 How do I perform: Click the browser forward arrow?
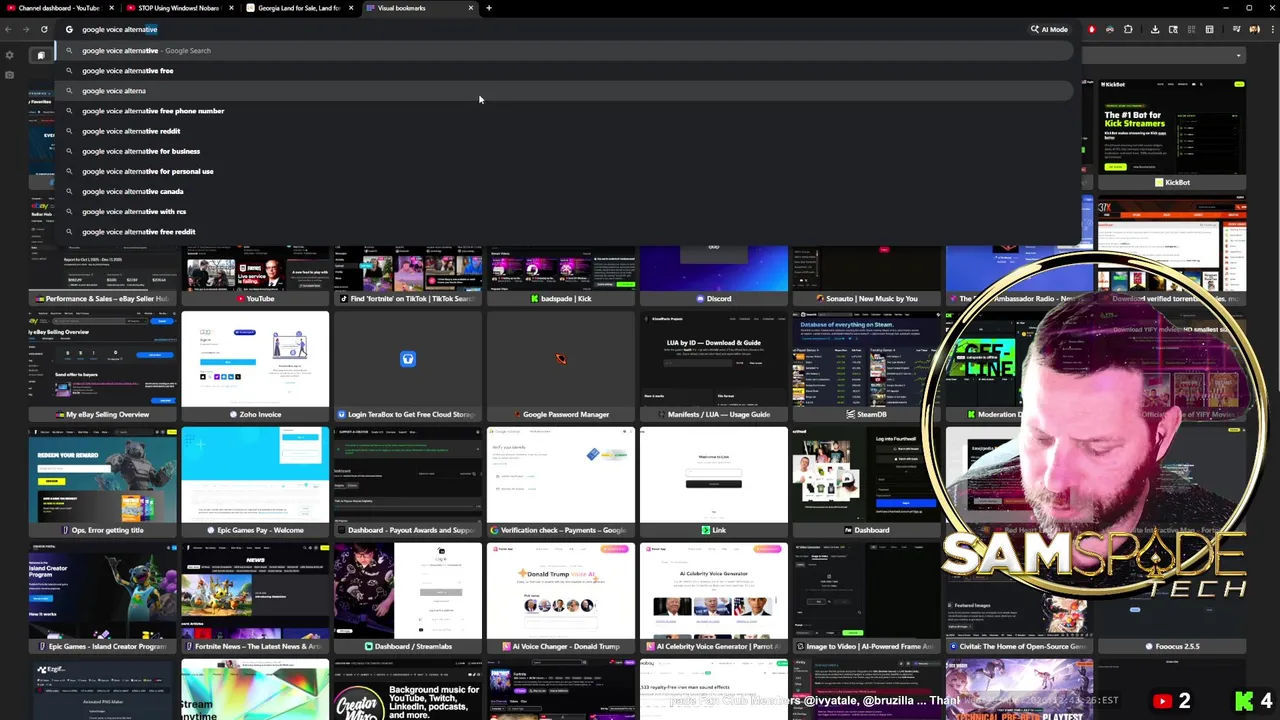[27, 29]
